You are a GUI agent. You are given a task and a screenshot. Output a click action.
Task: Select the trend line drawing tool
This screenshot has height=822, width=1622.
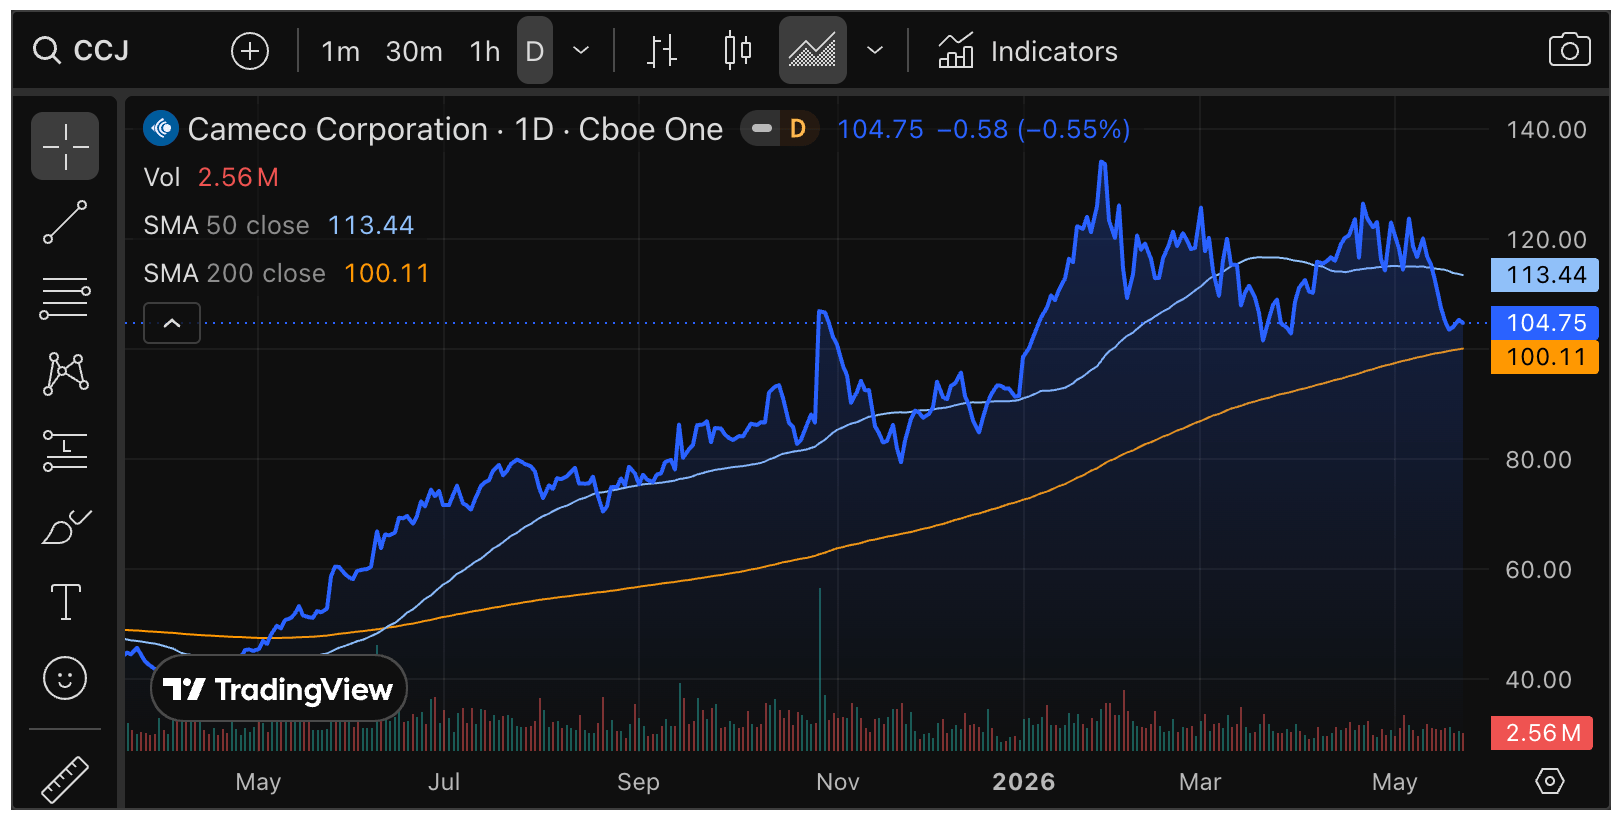click(65, 222)
